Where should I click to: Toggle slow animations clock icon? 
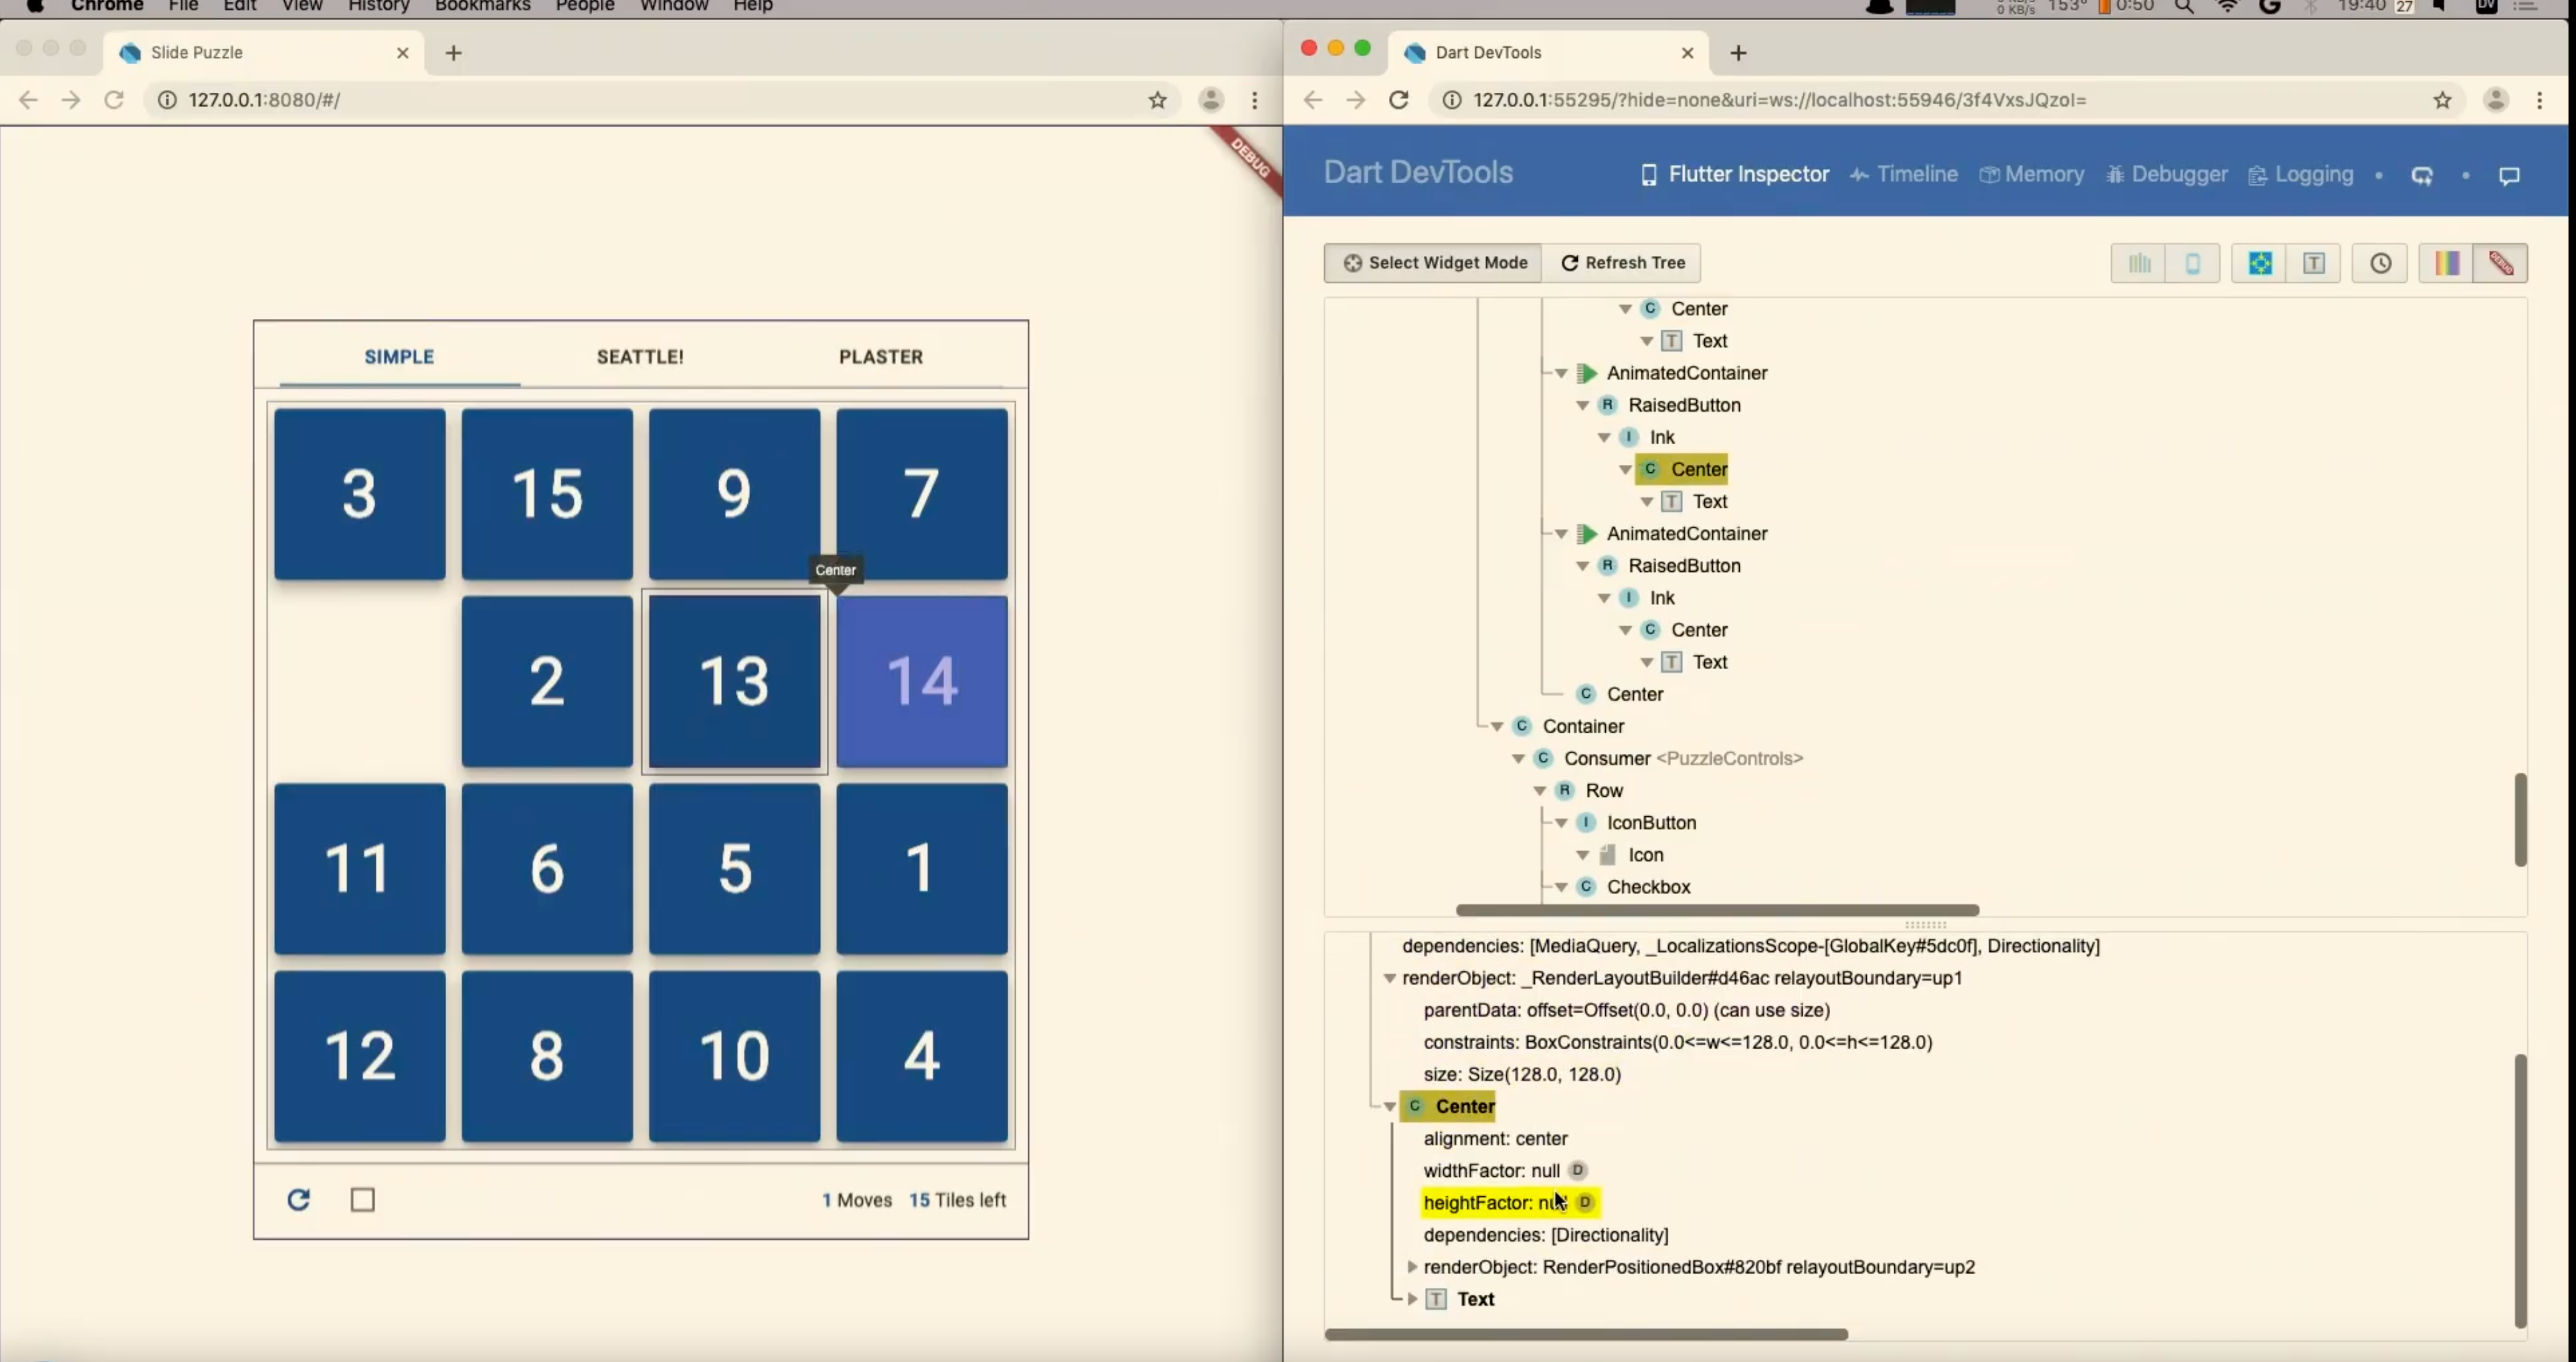coord(2380,263)
